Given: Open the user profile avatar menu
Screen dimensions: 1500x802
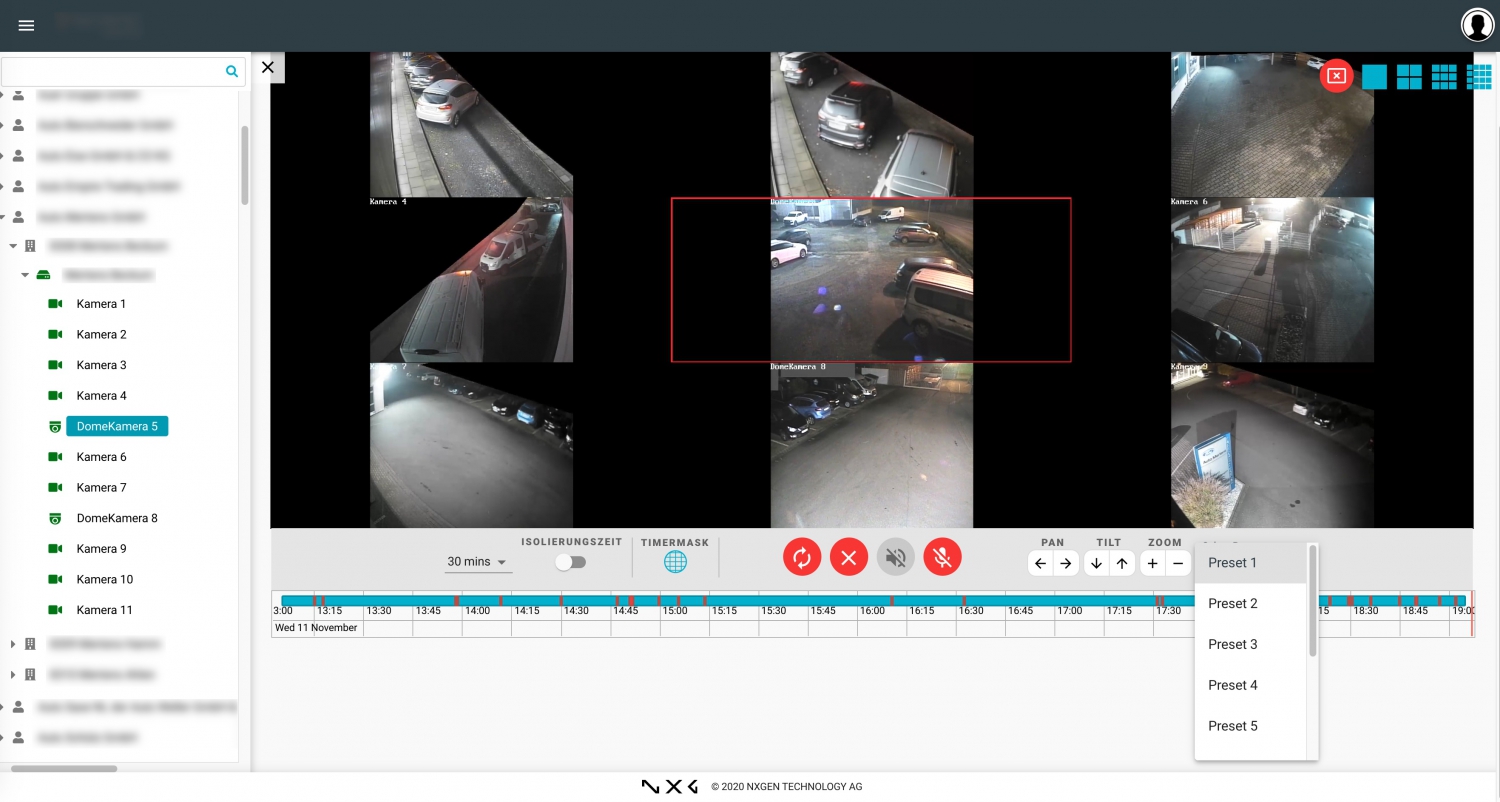Looking at the screenshot, I should pyautogui.click(x=1477, y=25).
